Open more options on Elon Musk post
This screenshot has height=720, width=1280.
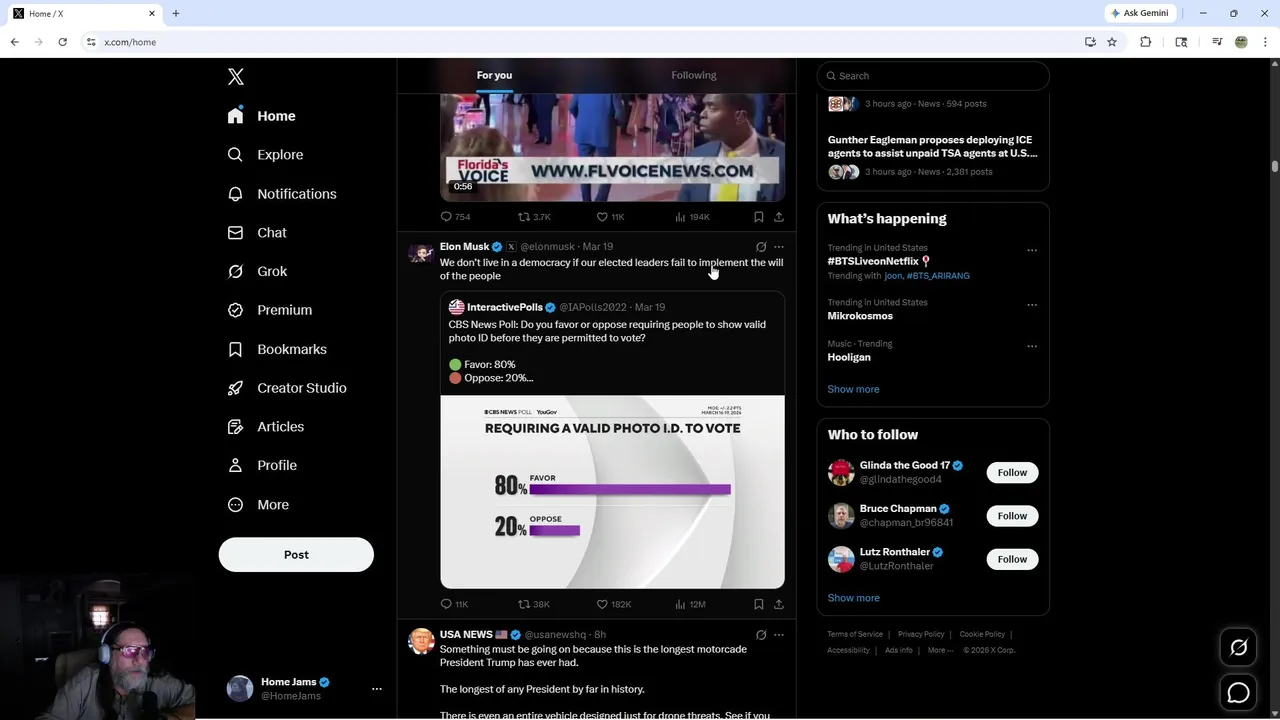point(779,247)
